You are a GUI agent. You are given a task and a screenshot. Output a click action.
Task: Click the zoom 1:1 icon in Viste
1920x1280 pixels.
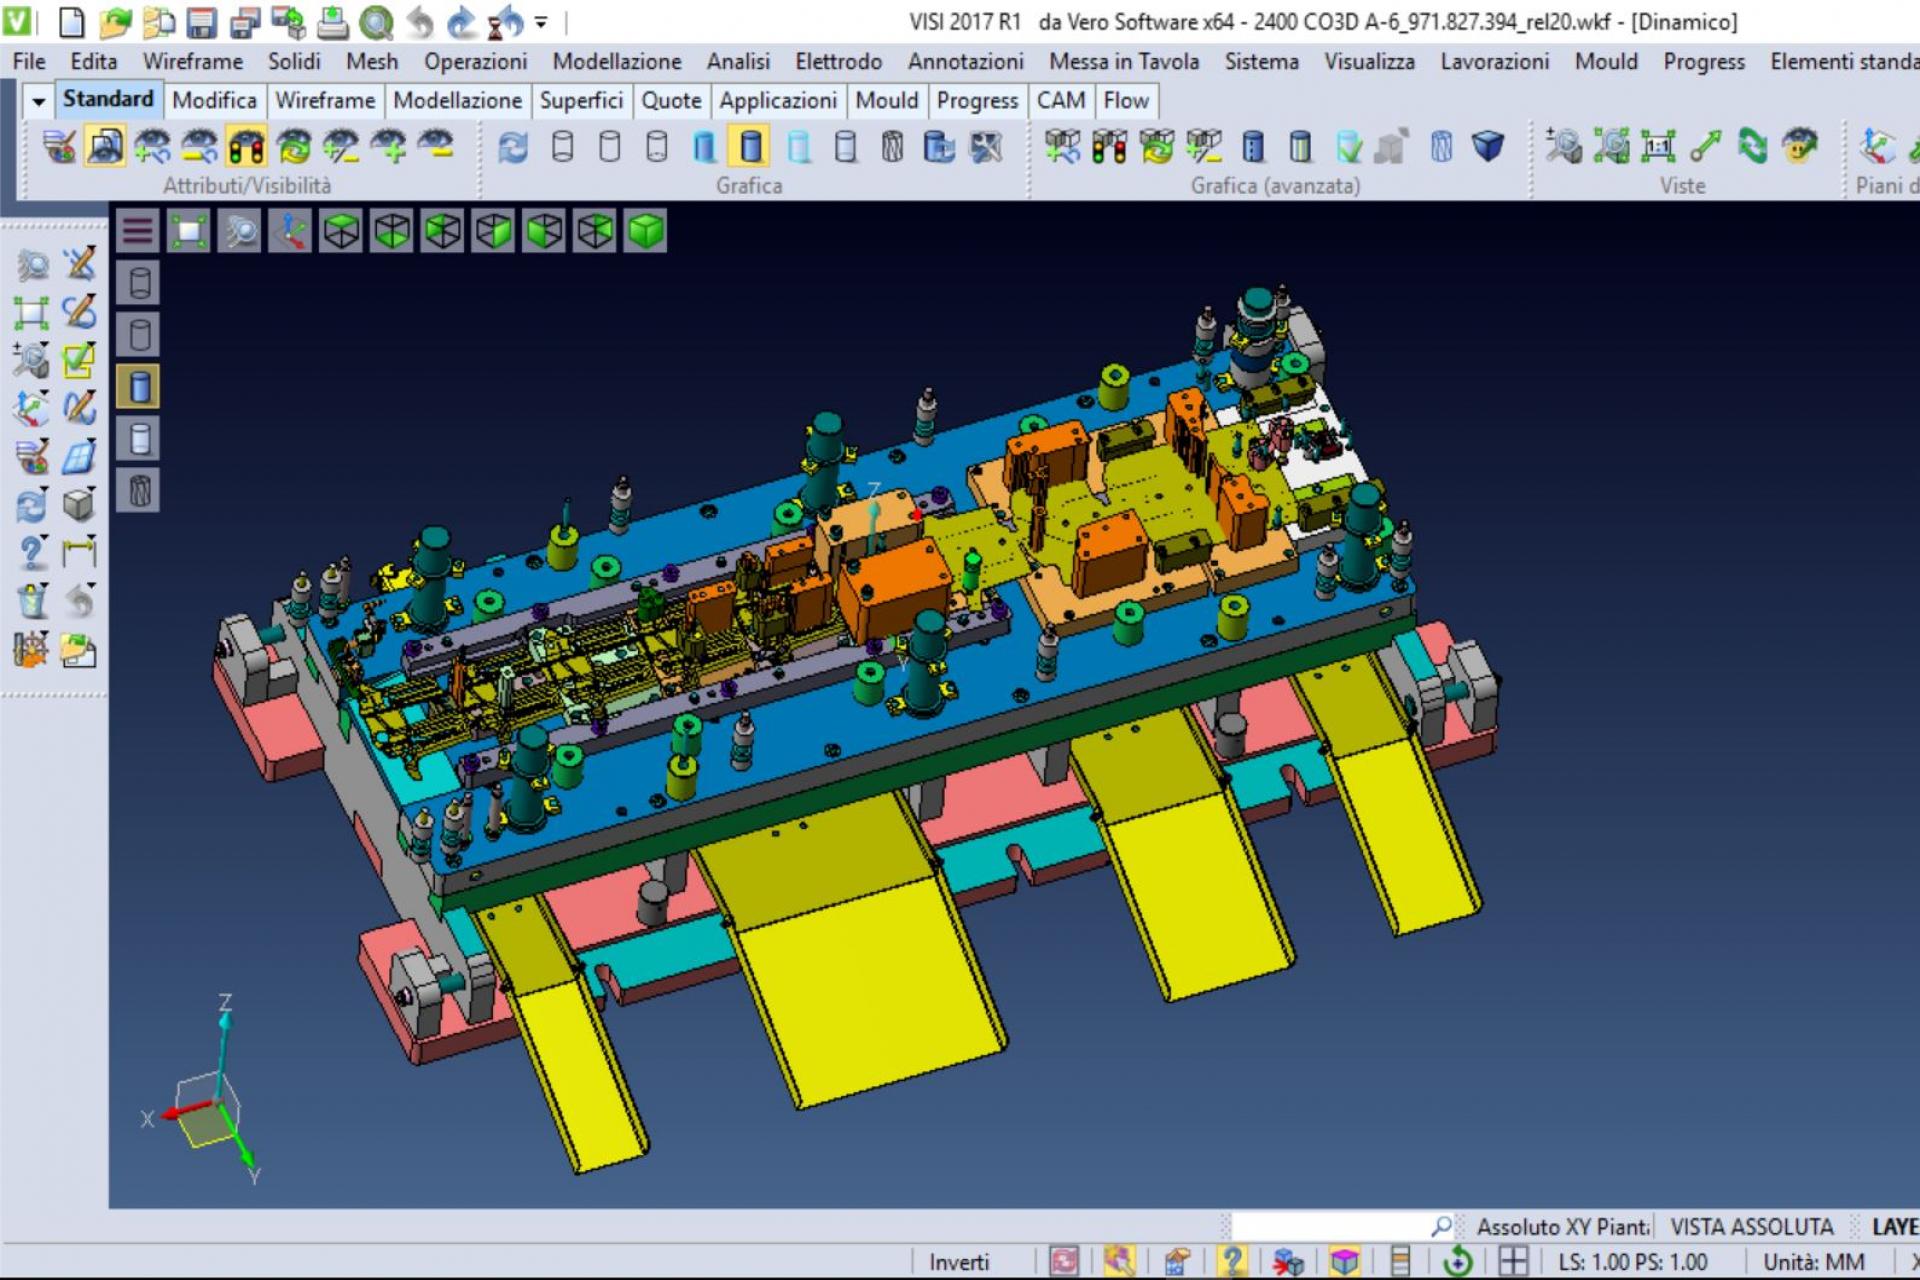(1658, 147)
